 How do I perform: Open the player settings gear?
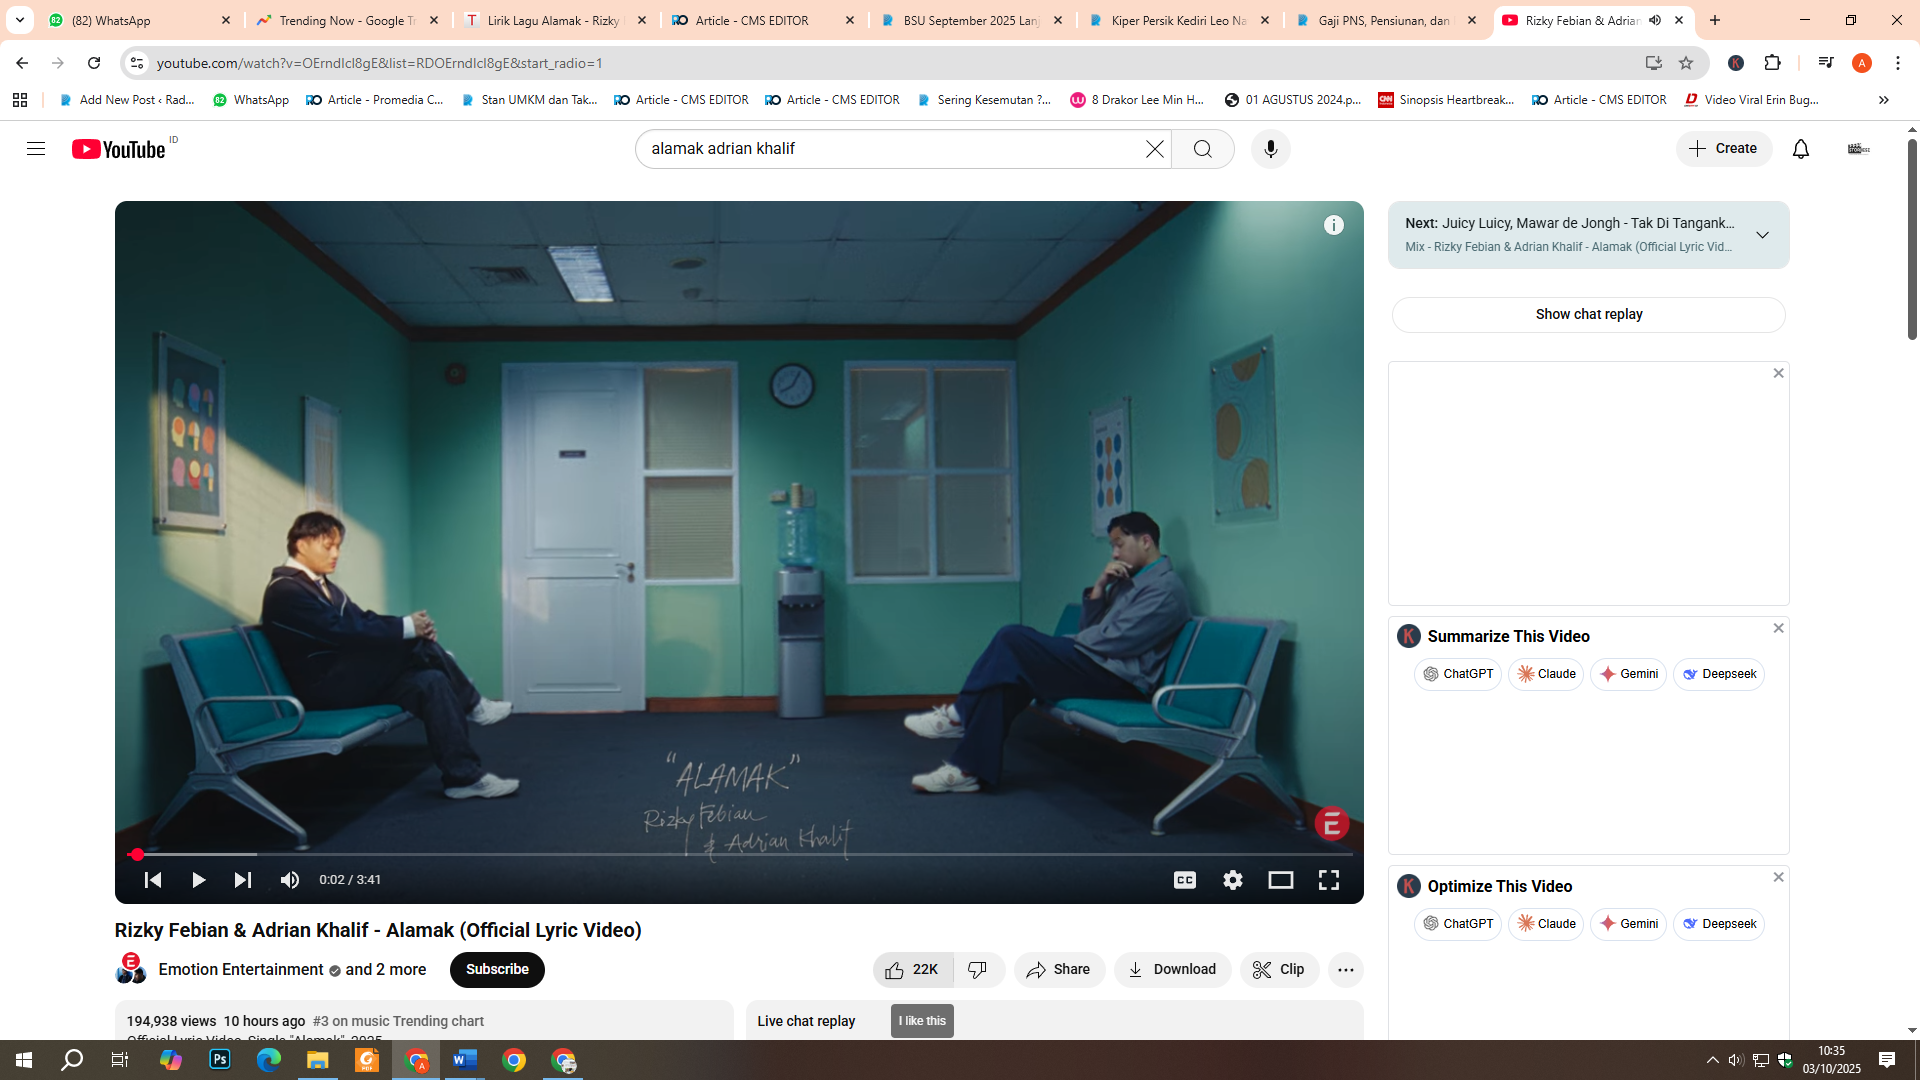(x=1233, y=880)
